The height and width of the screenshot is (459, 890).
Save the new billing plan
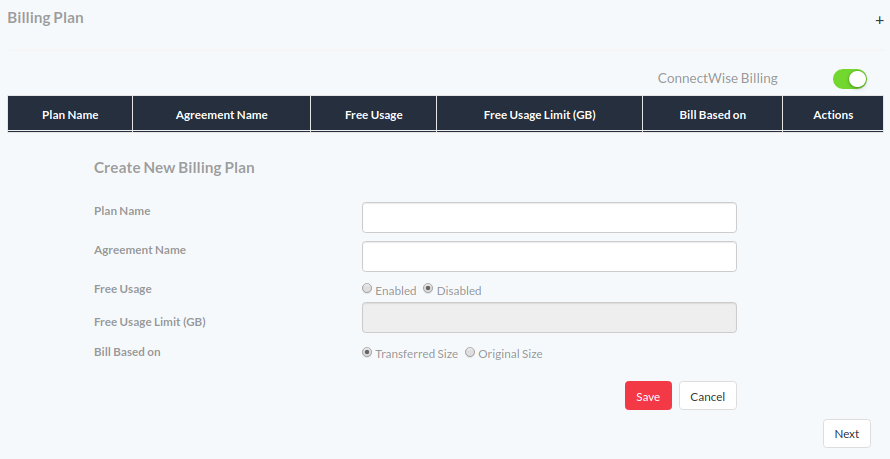648,395
